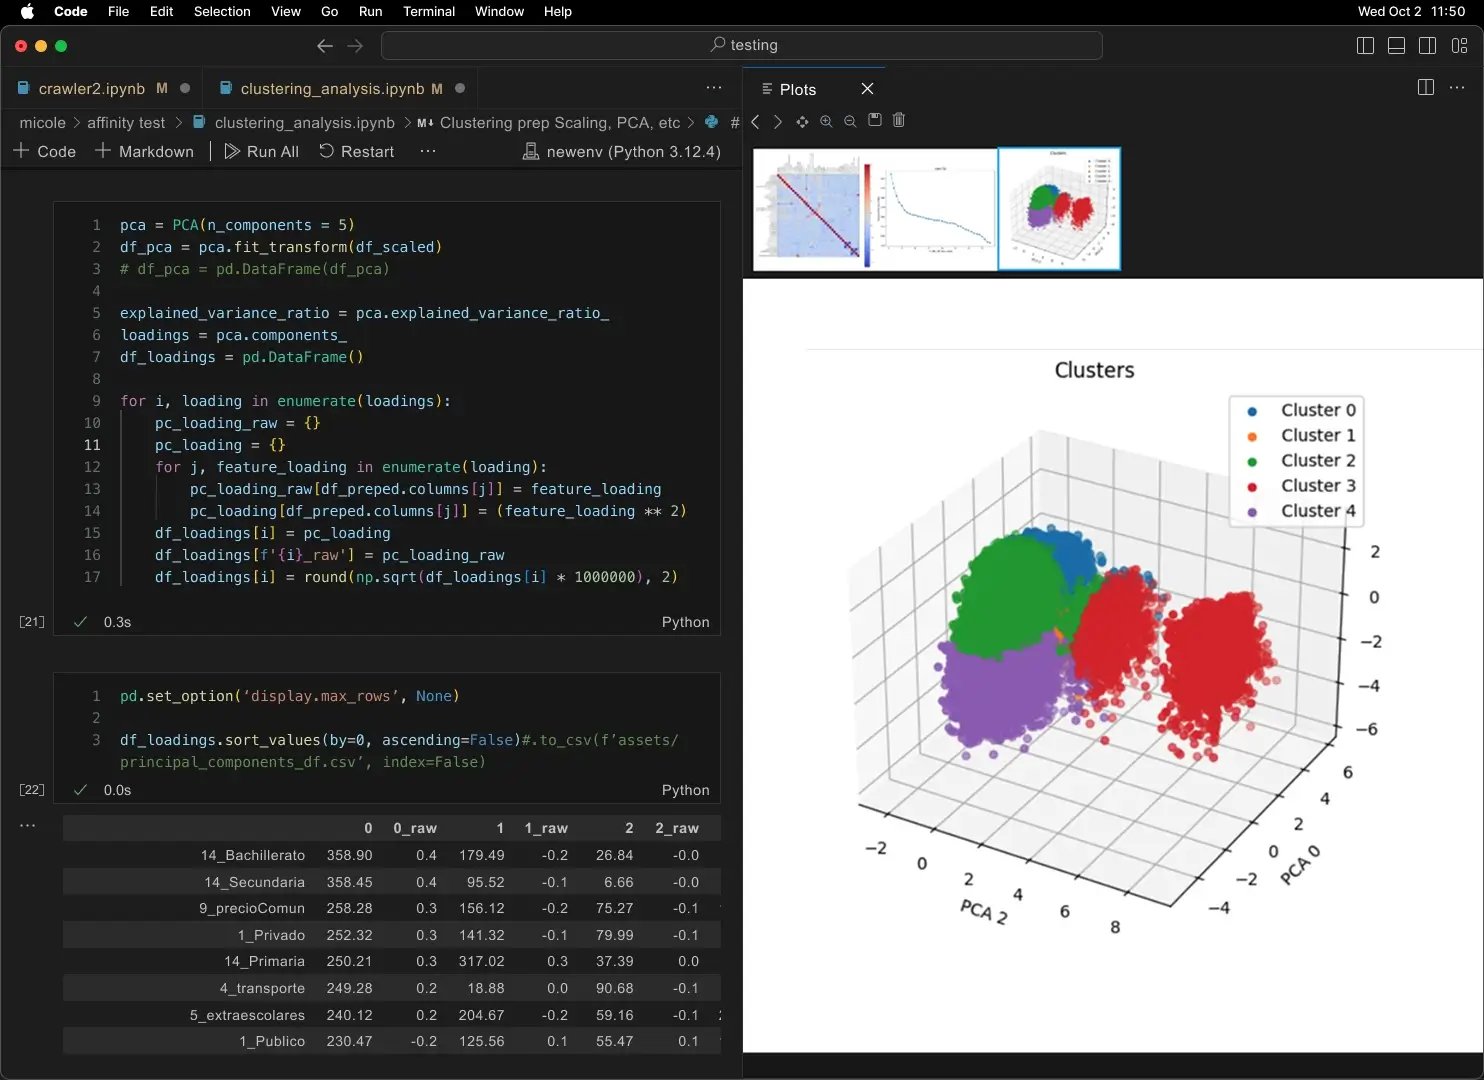Screen dimensions: 1484x1080
Task: Click the Python symbol breadcrumb icon
Action: coord(711,122)
